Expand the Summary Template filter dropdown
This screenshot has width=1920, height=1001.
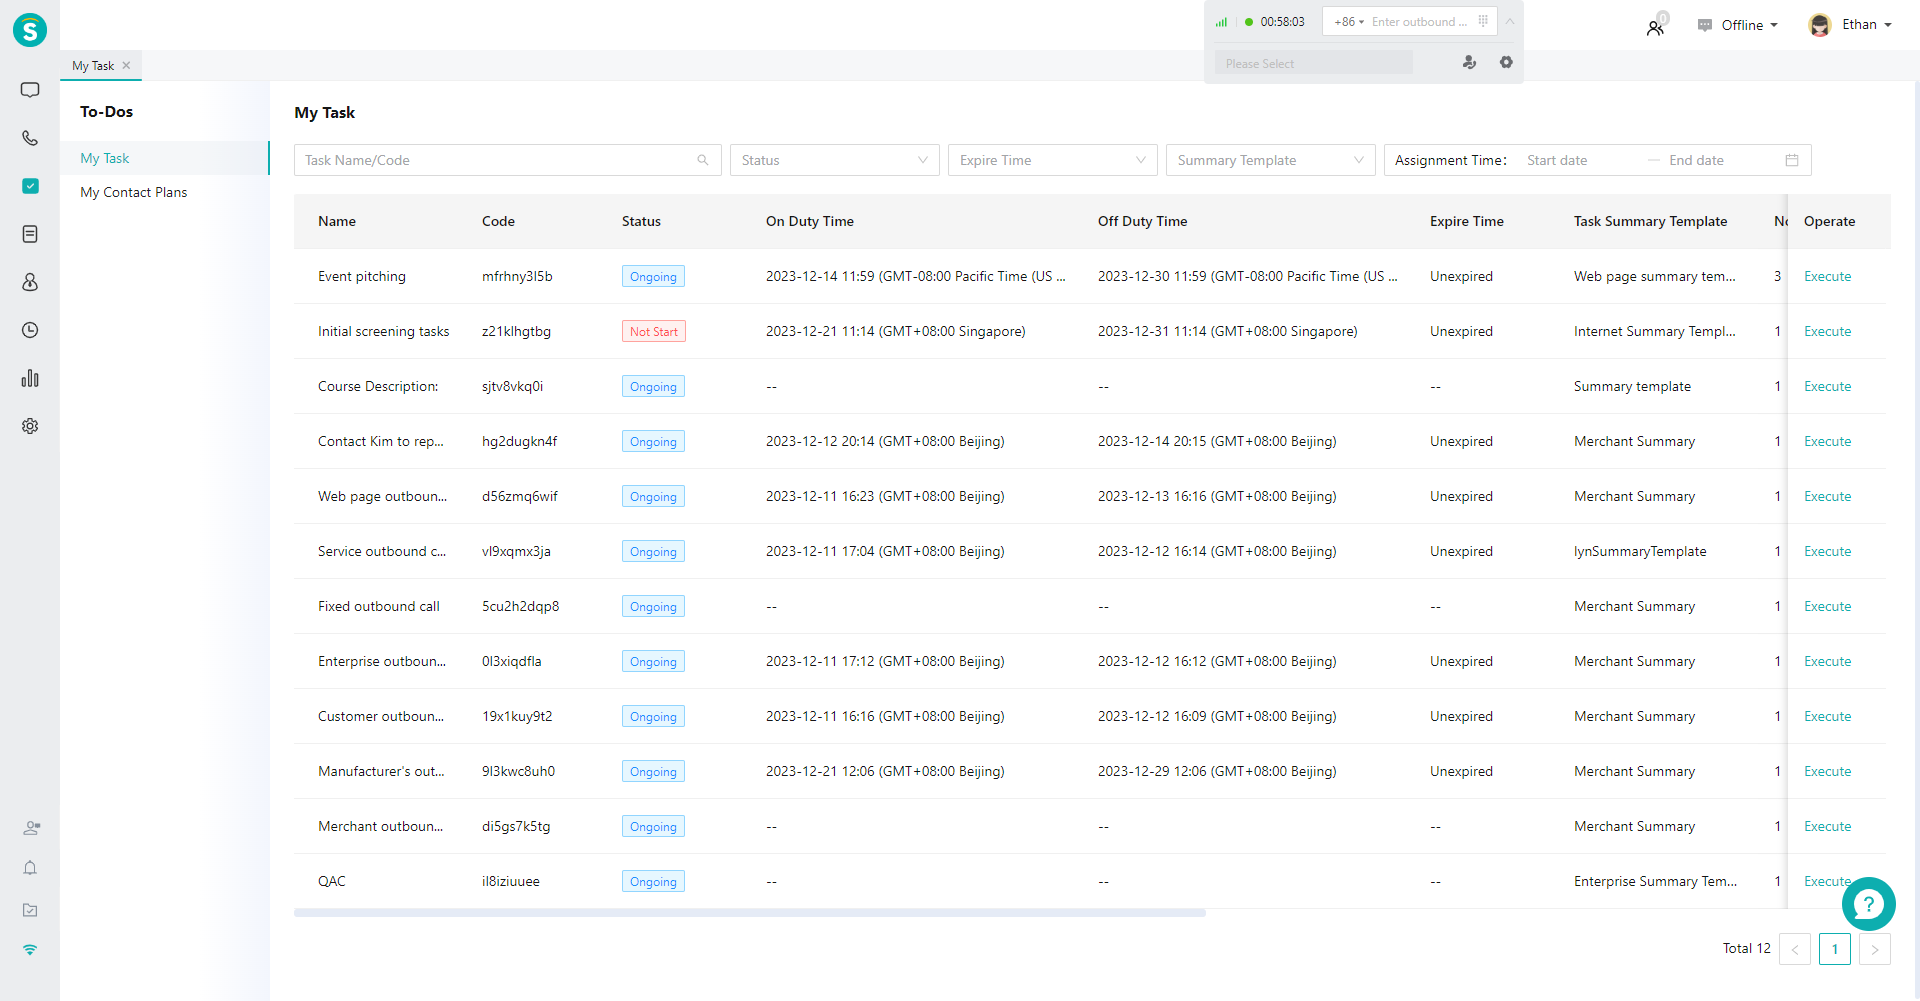[1271, 160]
